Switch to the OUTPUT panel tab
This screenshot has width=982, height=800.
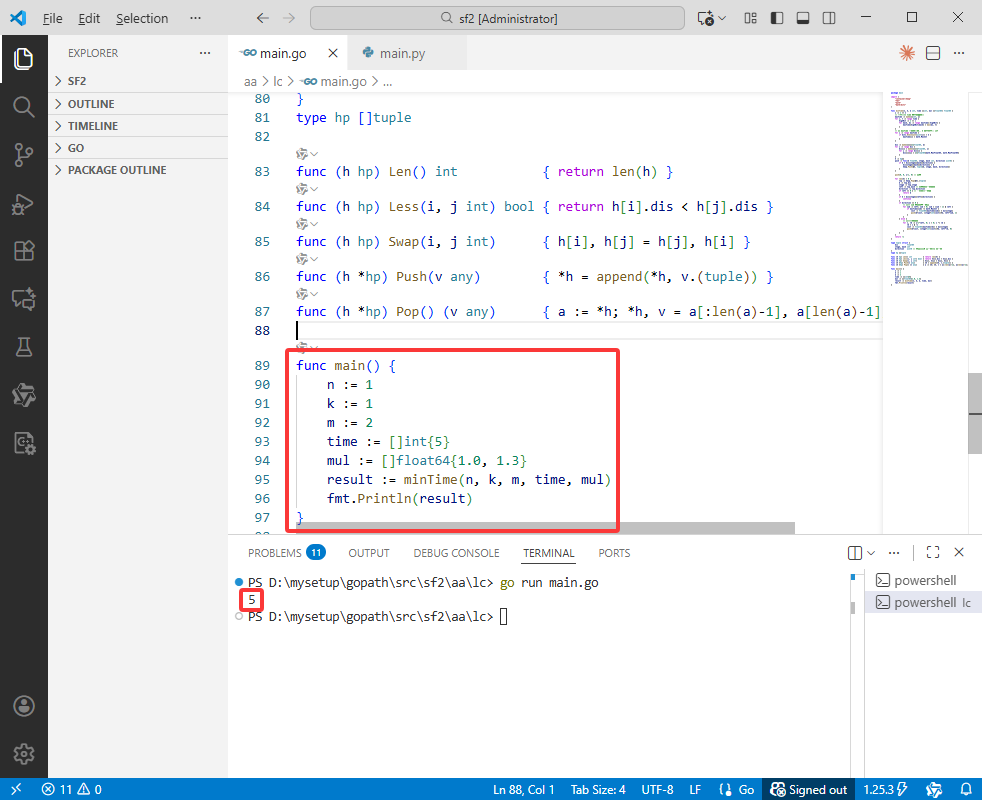[369, 553]
